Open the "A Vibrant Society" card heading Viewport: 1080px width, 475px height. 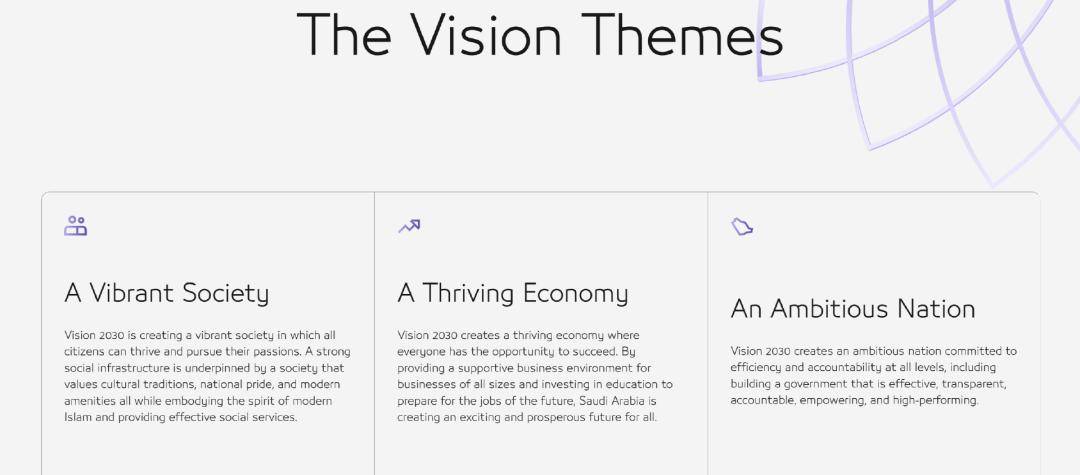tap(167, 293)
